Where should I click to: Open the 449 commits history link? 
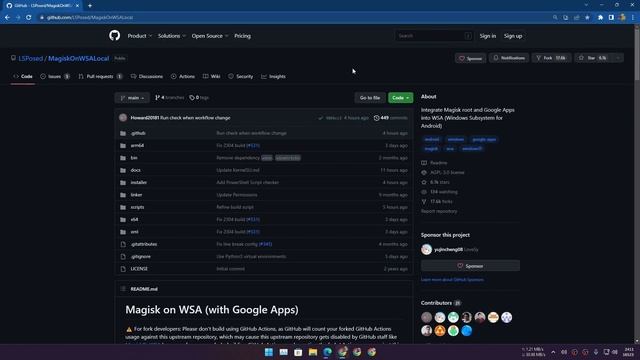tap(390, 118)
